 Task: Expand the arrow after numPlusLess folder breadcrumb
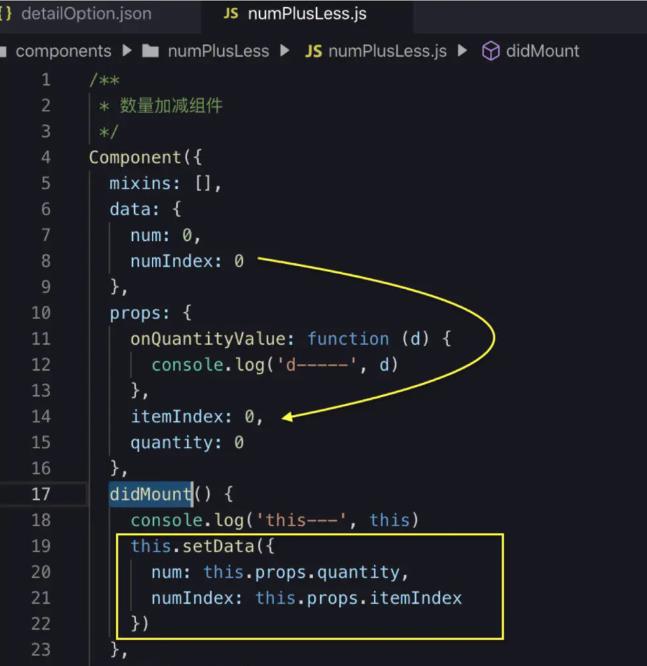click(x=285, y=51)
